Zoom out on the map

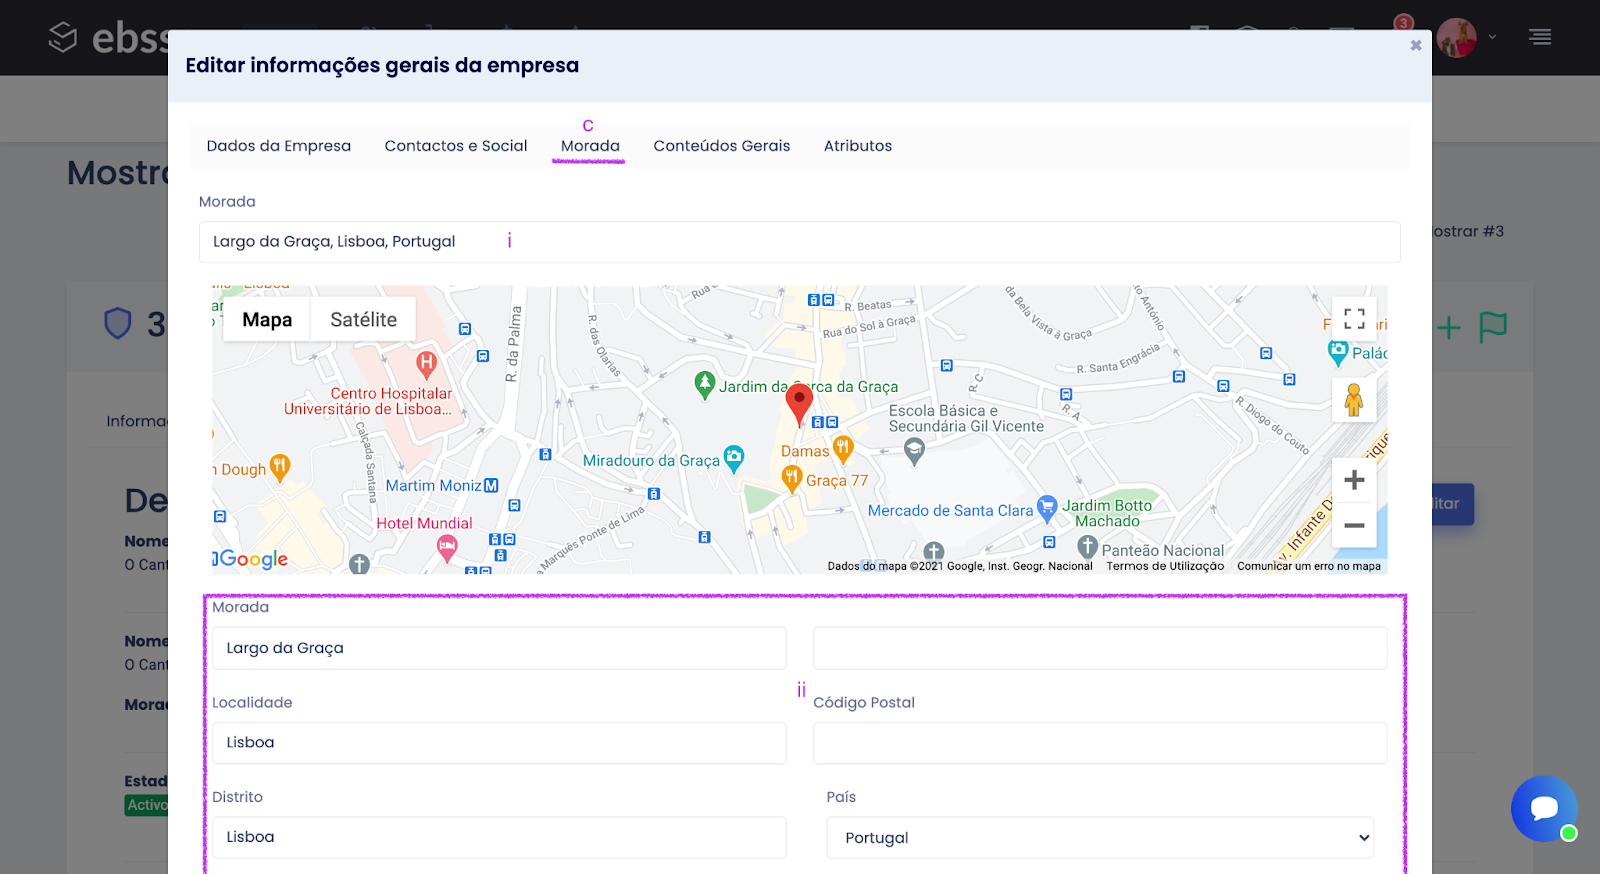pos(1354,525)
